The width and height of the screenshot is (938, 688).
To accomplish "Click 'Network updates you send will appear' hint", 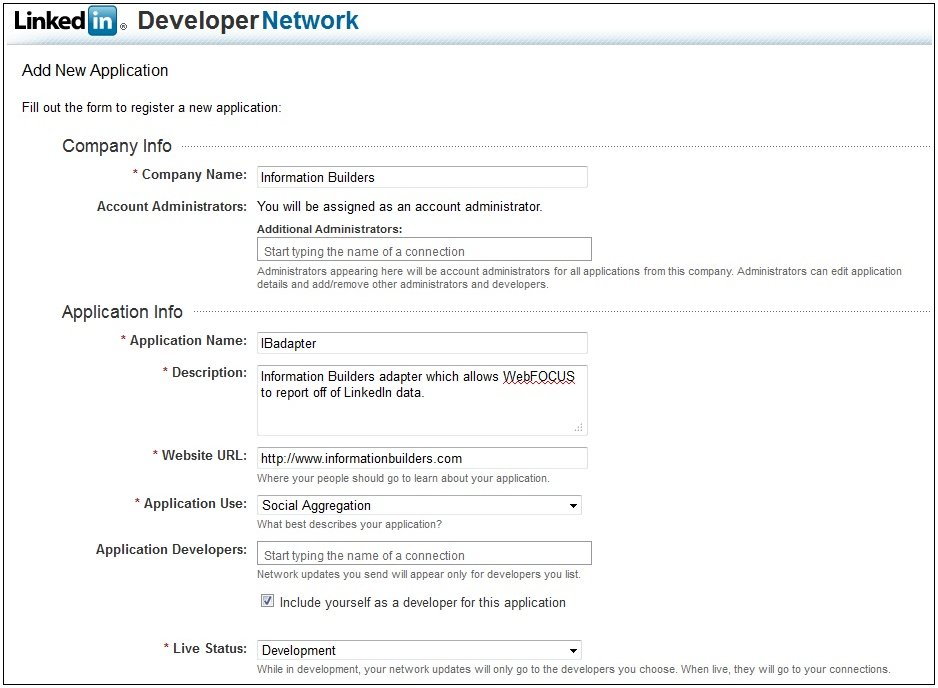I will pos(419,574).
